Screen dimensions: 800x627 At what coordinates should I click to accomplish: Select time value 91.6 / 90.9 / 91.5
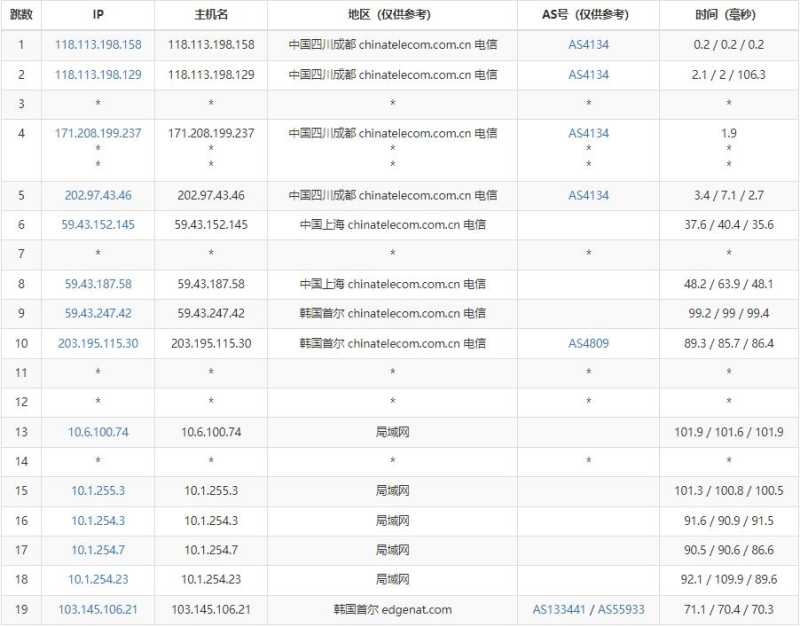[729, 521]
